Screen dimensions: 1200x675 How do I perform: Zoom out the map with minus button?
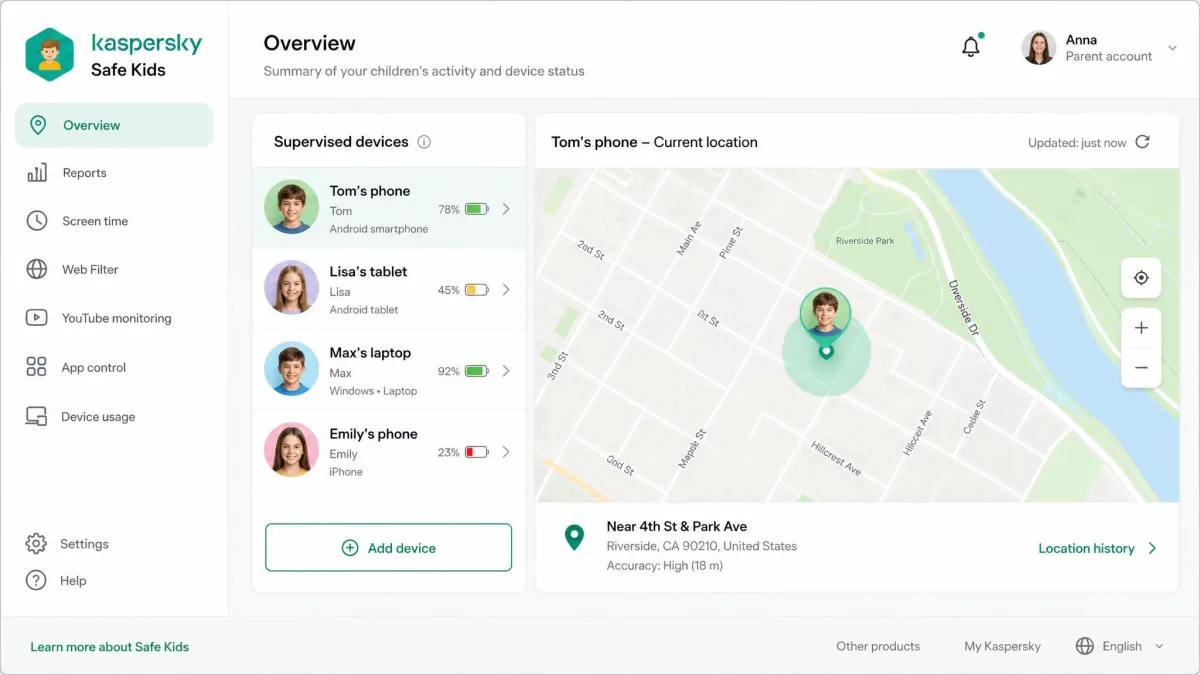(1141, 368)
